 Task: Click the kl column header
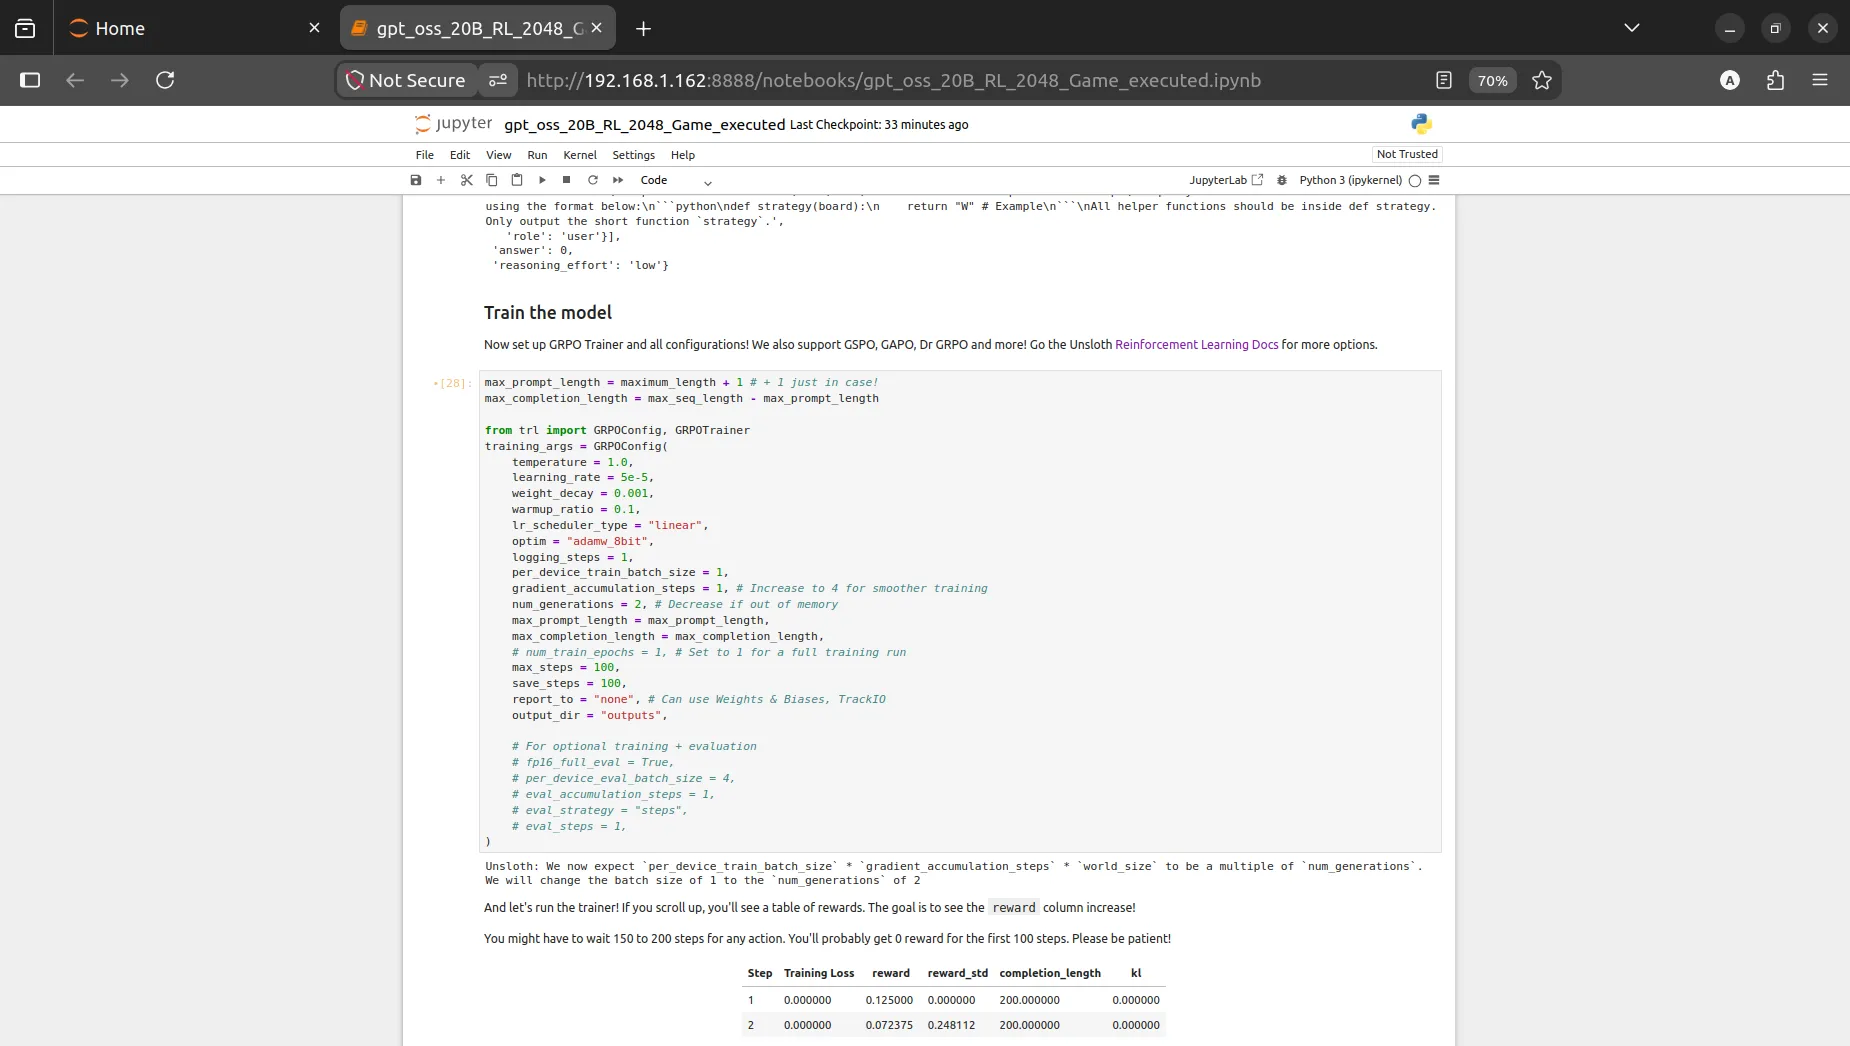coord(1136,973)
